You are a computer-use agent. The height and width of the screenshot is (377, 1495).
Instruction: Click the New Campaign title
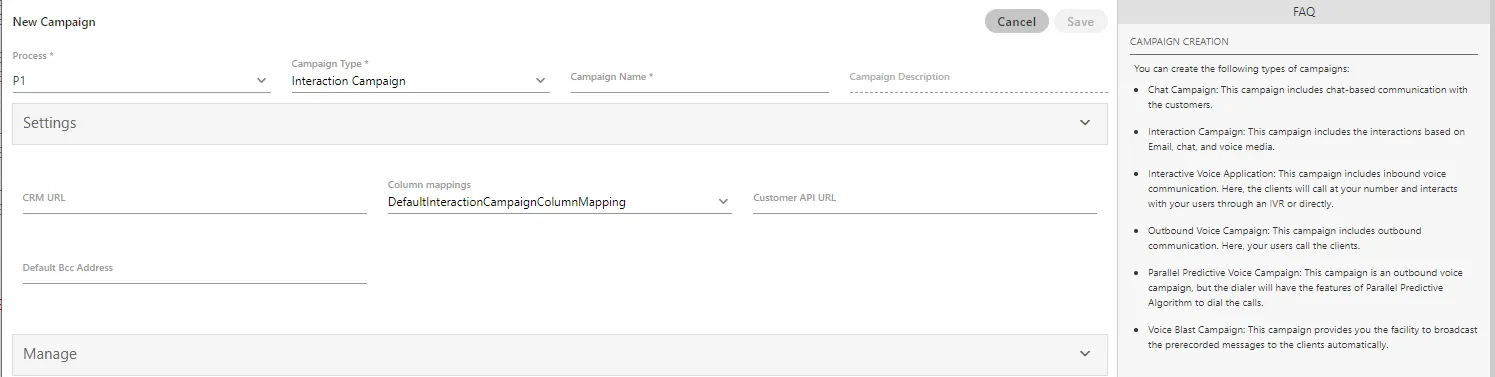click(x=54, y=21)
